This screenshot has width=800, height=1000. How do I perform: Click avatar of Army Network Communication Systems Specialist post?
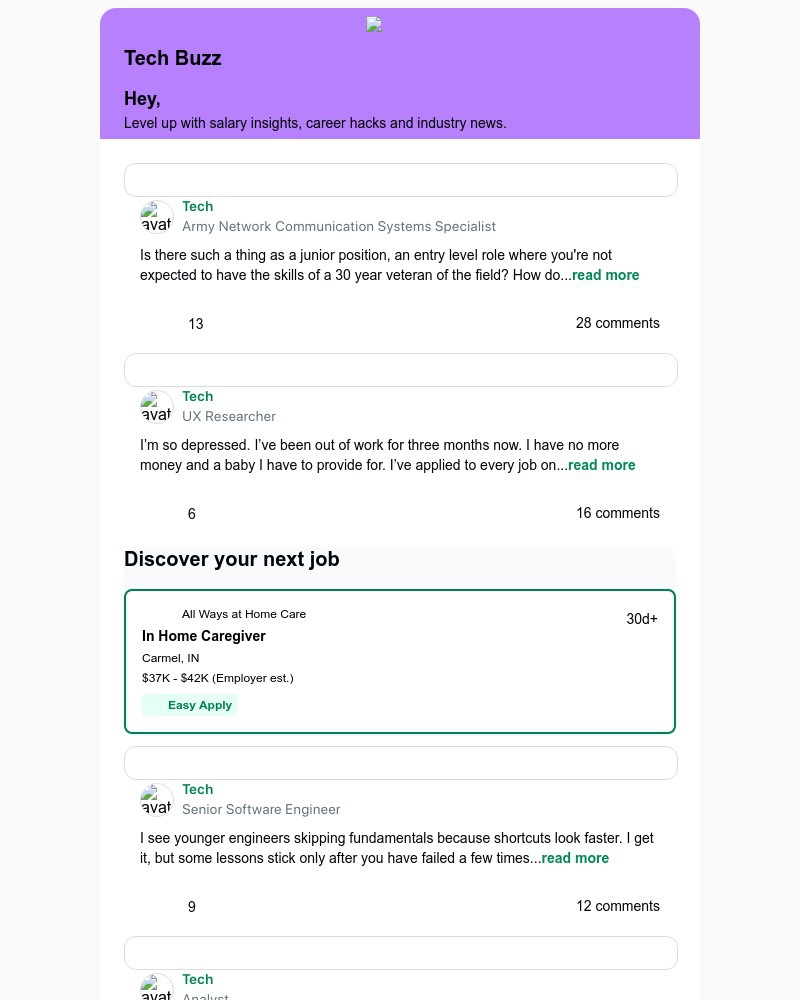point(156,217)
